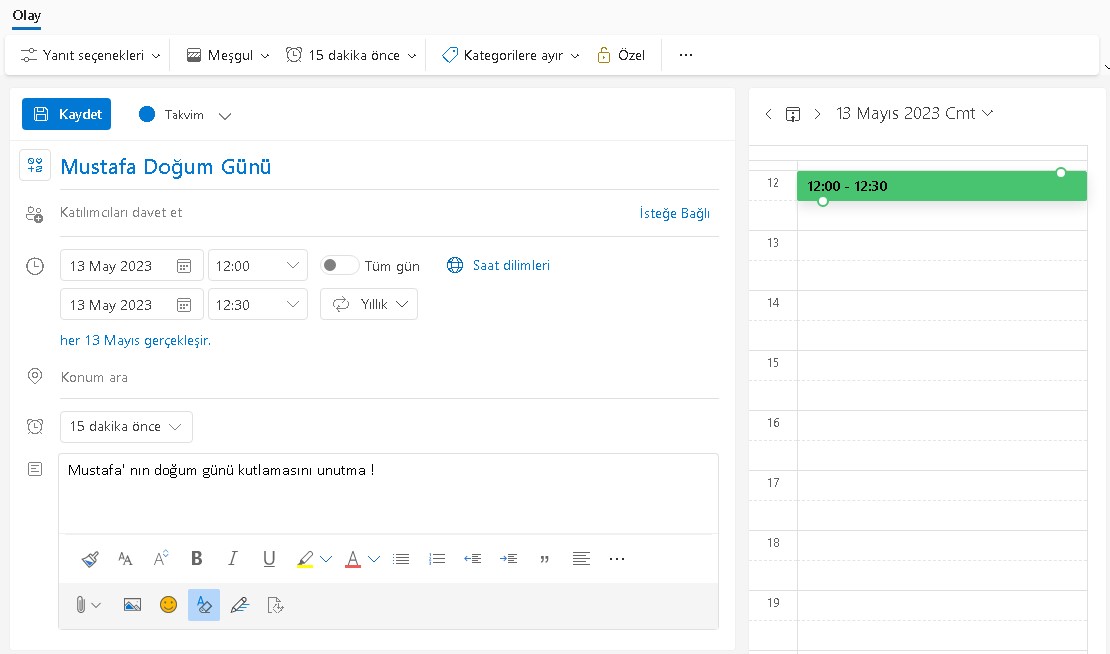Apply Italic formatting to description text

click(232, 558)
